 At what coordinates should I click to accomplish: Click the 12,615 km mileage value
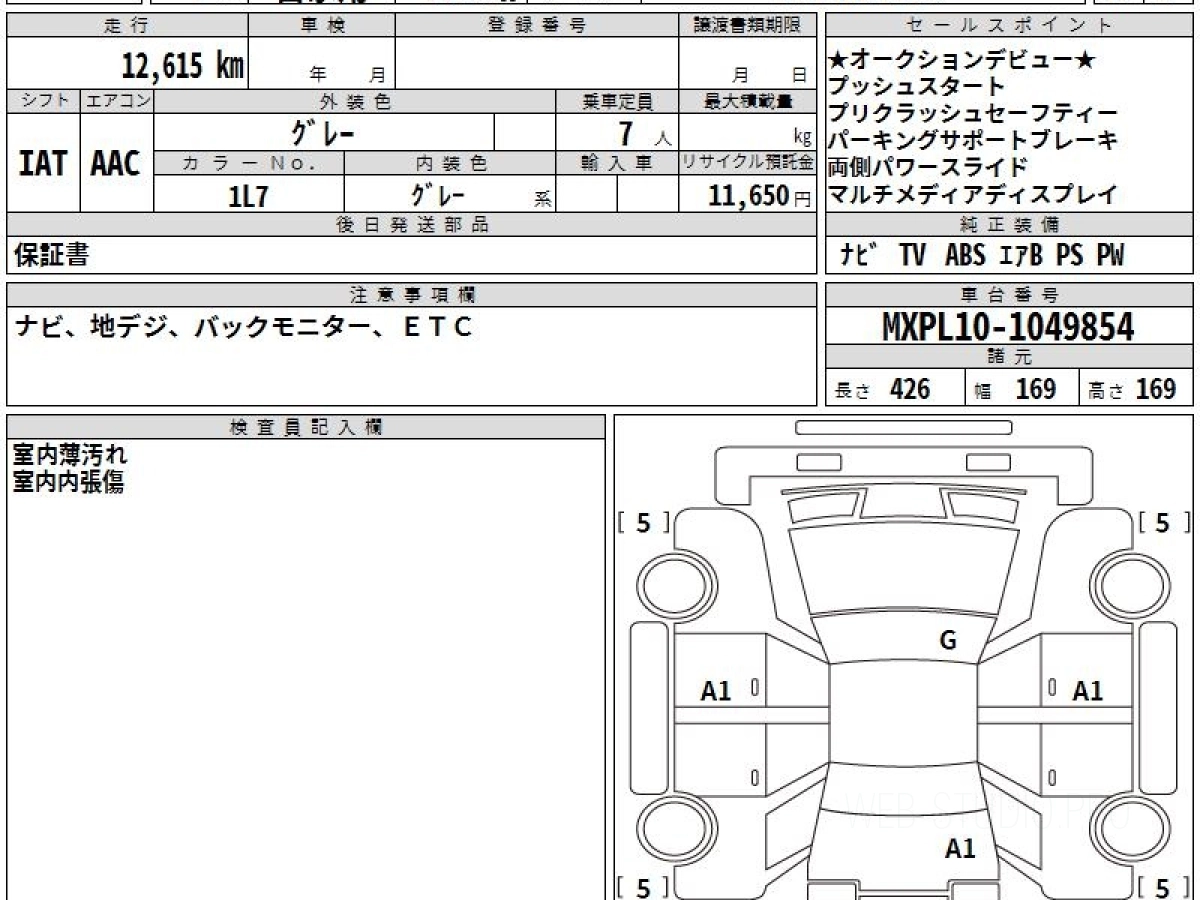183,66
